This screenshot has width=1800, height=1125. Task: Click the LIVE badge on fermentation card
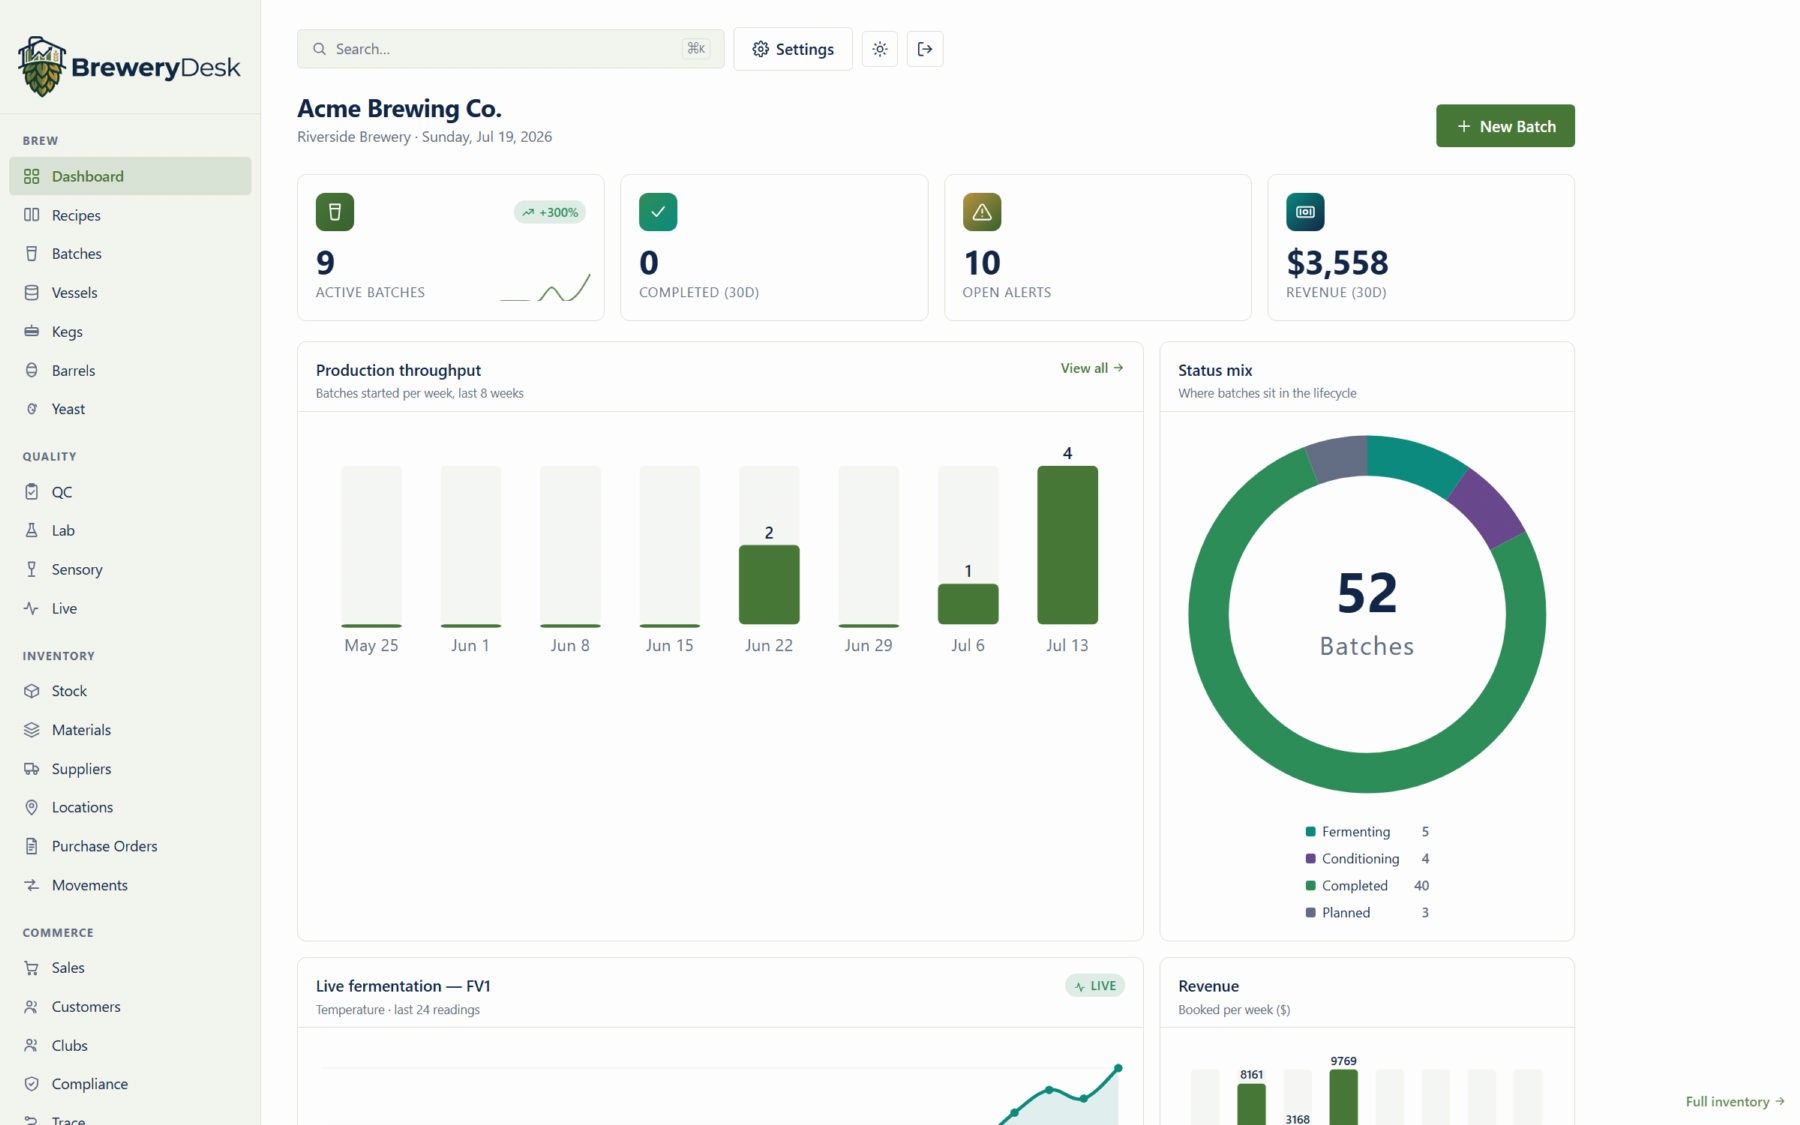tap(1095, 986)
